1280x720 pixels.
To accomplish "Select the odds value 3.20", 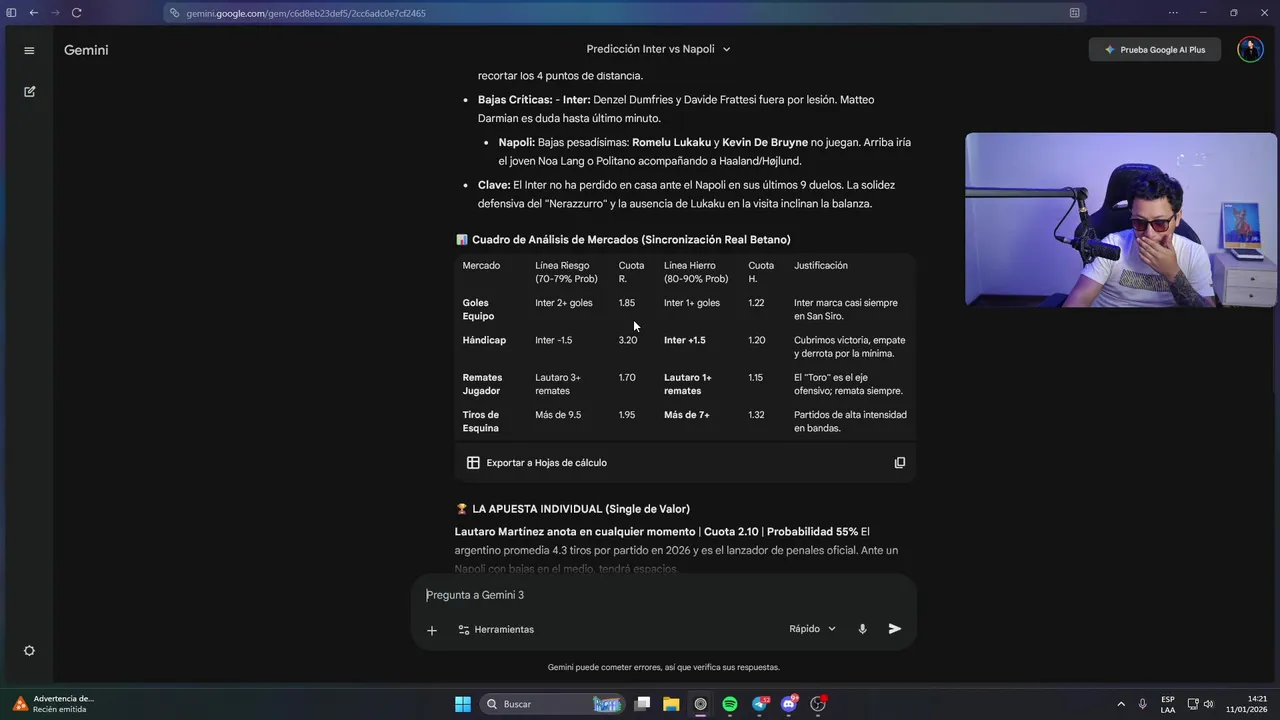I will pyautogui.click(x=627, y=340).
